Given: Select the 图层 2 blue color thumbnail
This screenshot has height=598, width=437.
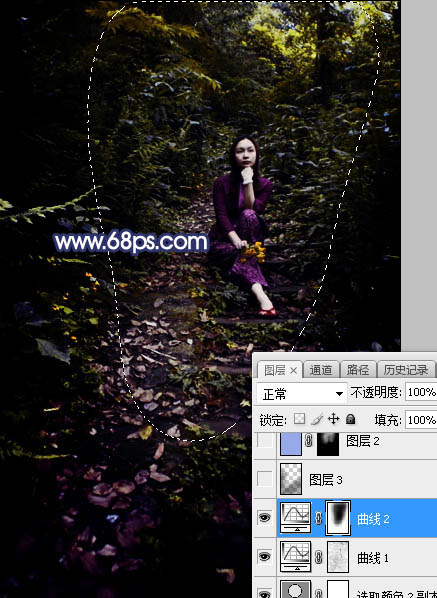Looking at the screenshot, I should click(x=291, y=444).
